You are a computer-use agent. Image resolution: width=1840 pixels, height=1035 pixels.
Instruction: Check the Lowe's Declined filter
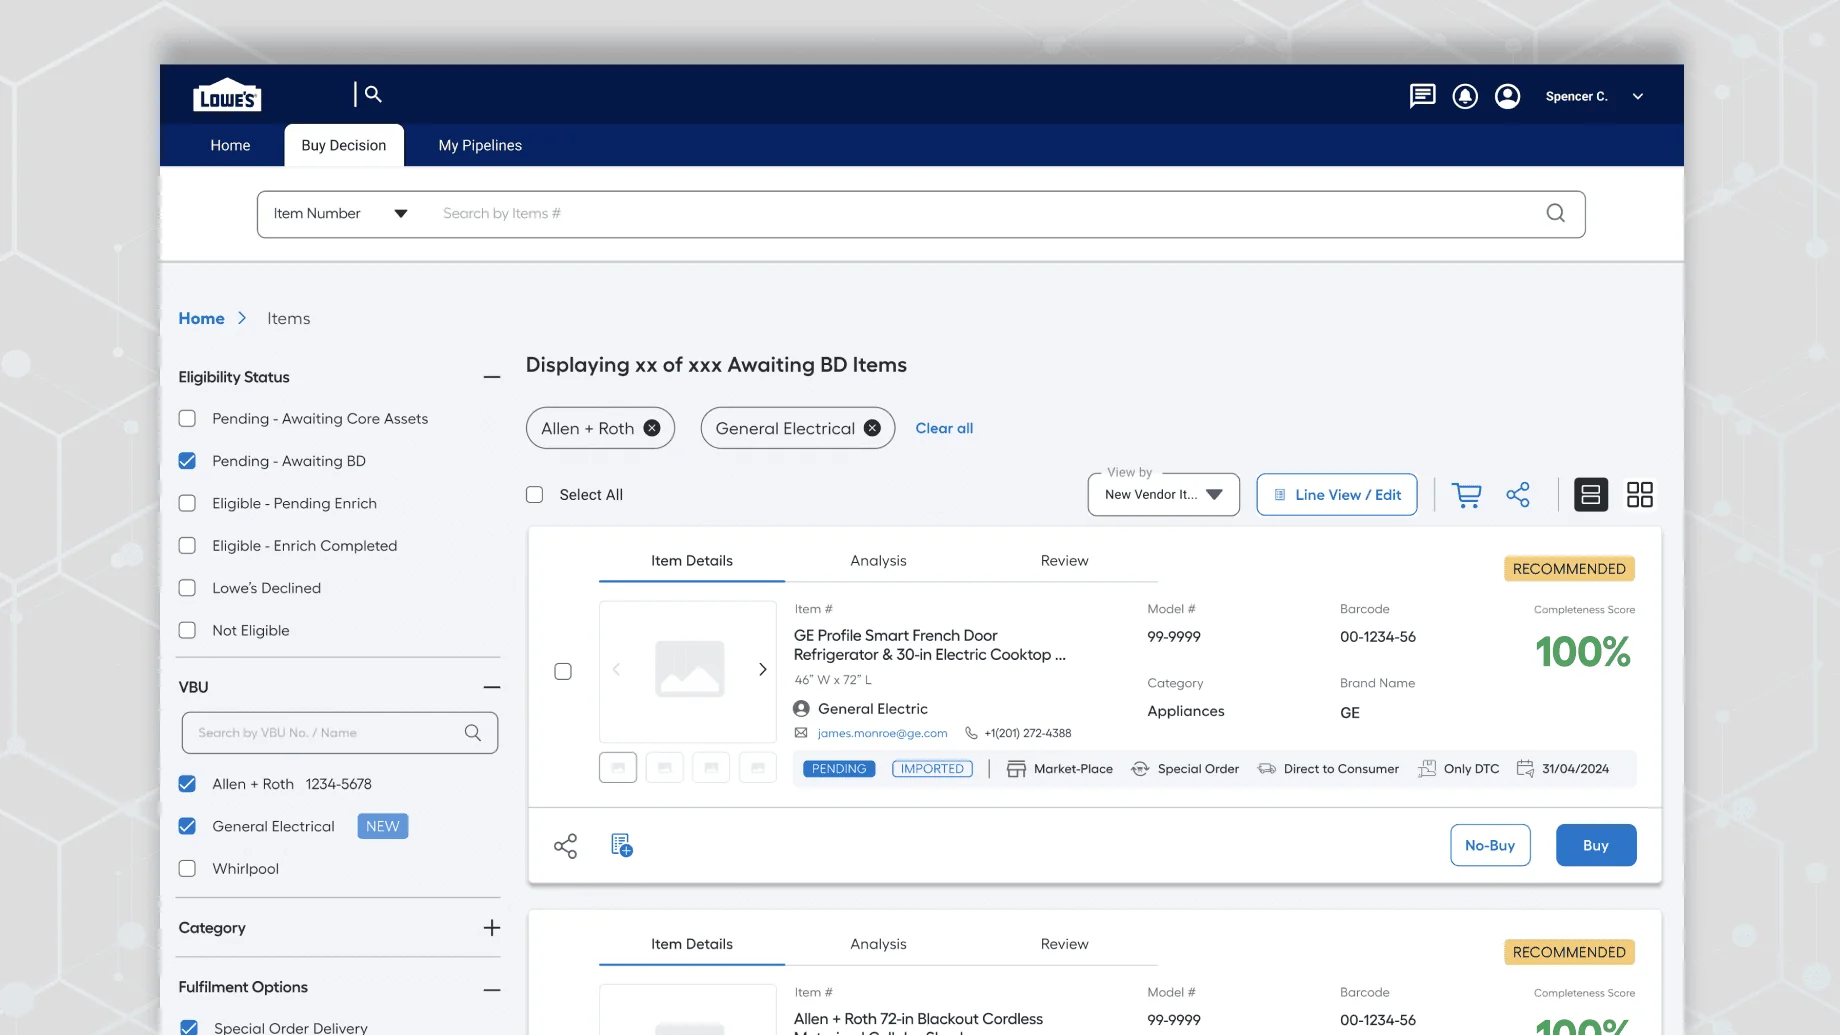(187, 588)
